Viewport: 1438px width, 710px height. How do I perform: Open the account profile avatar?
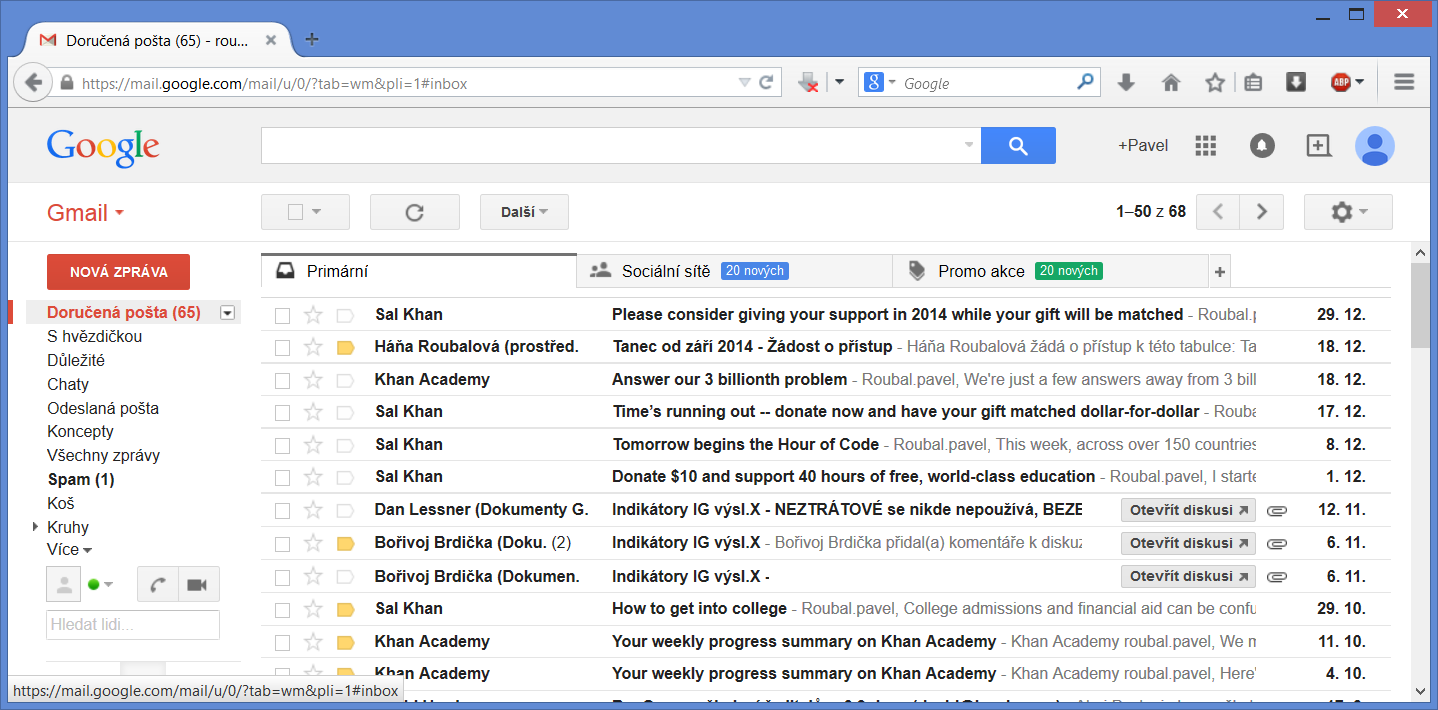click(x=1375, y=146)
